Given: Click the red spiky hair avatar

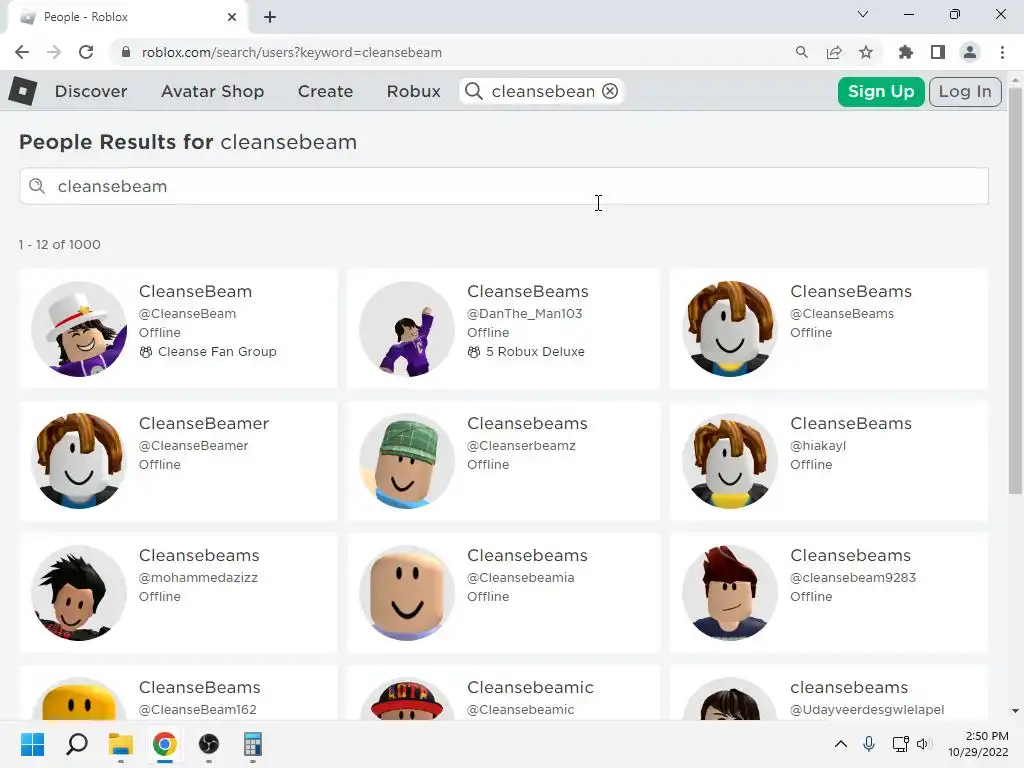Looking at the screenshot, I should coord(730,593).
